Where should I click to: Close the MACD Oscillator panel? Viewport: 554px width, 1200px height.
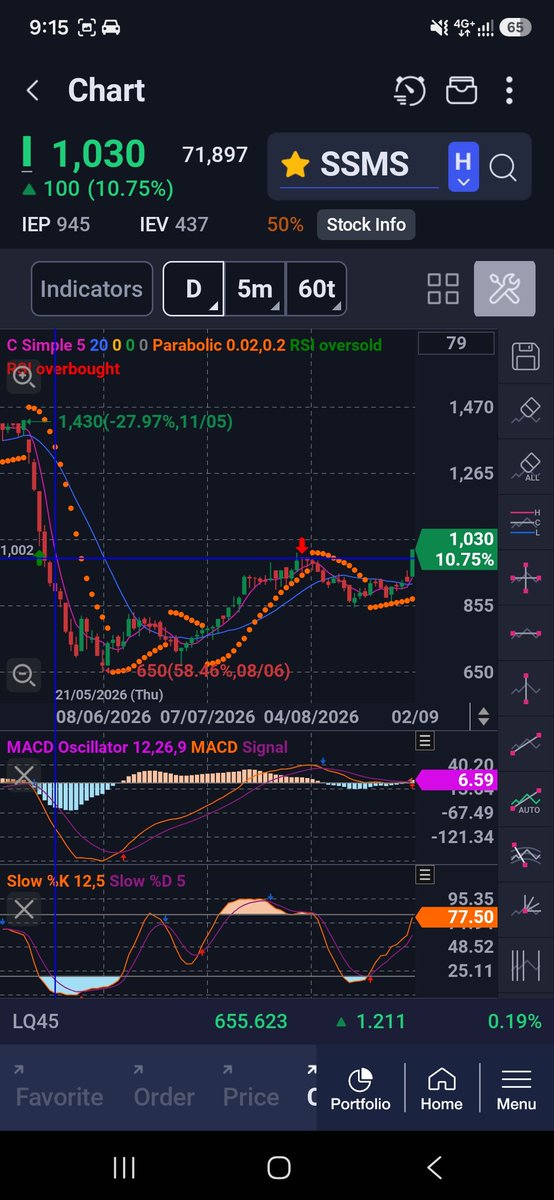click(24, 775)
